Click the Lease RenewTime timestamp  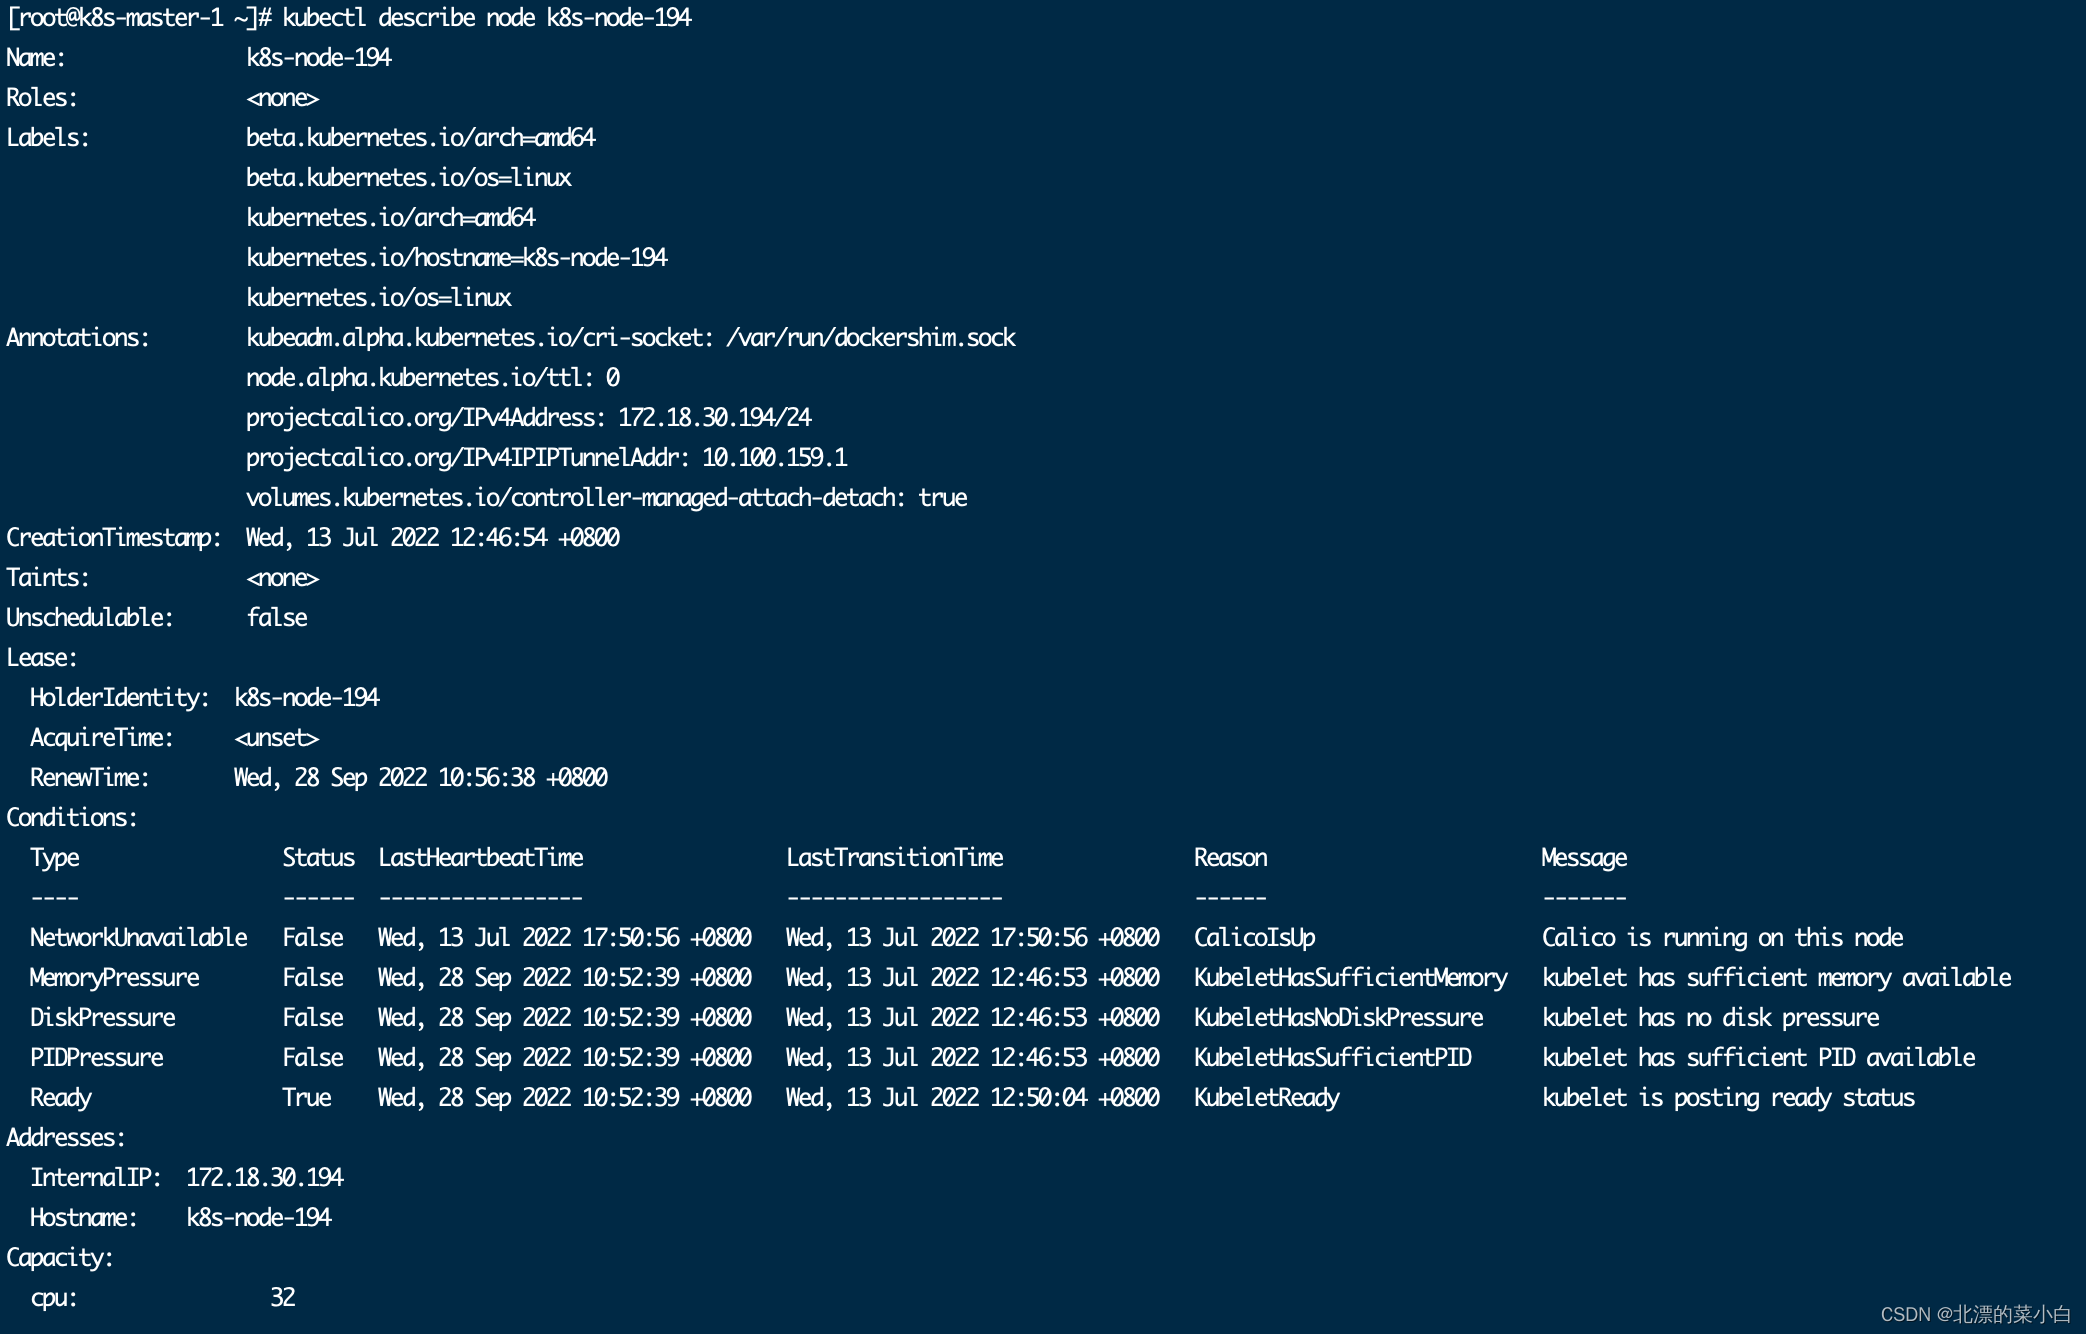(x=420, y=778)
